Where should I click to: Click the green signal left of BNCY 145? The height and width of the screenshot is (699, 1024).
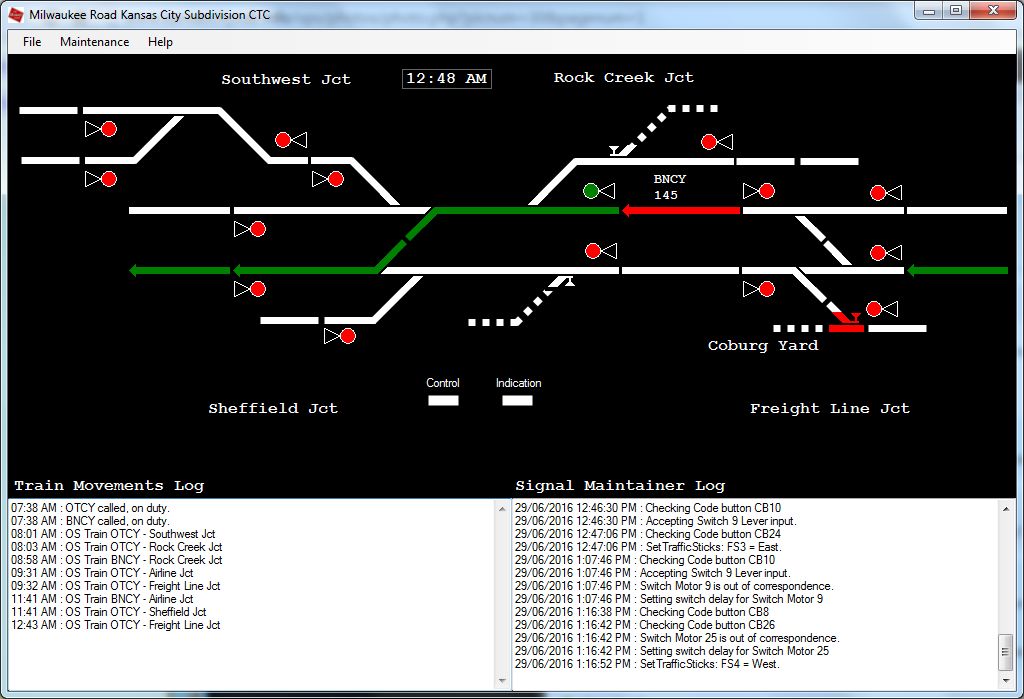[x=591, y=191]
